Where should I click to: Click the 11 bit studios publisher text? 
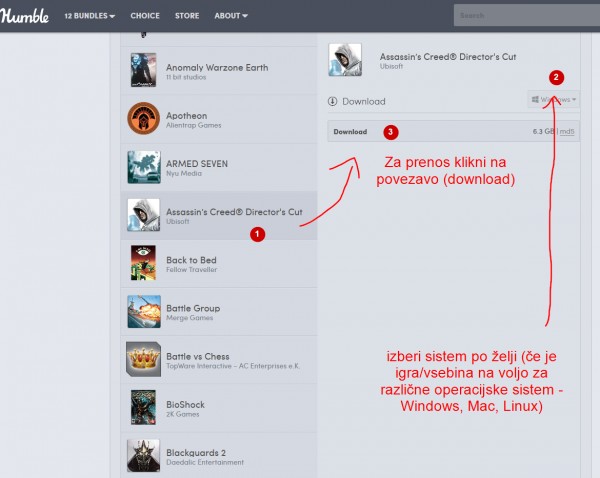186,77
